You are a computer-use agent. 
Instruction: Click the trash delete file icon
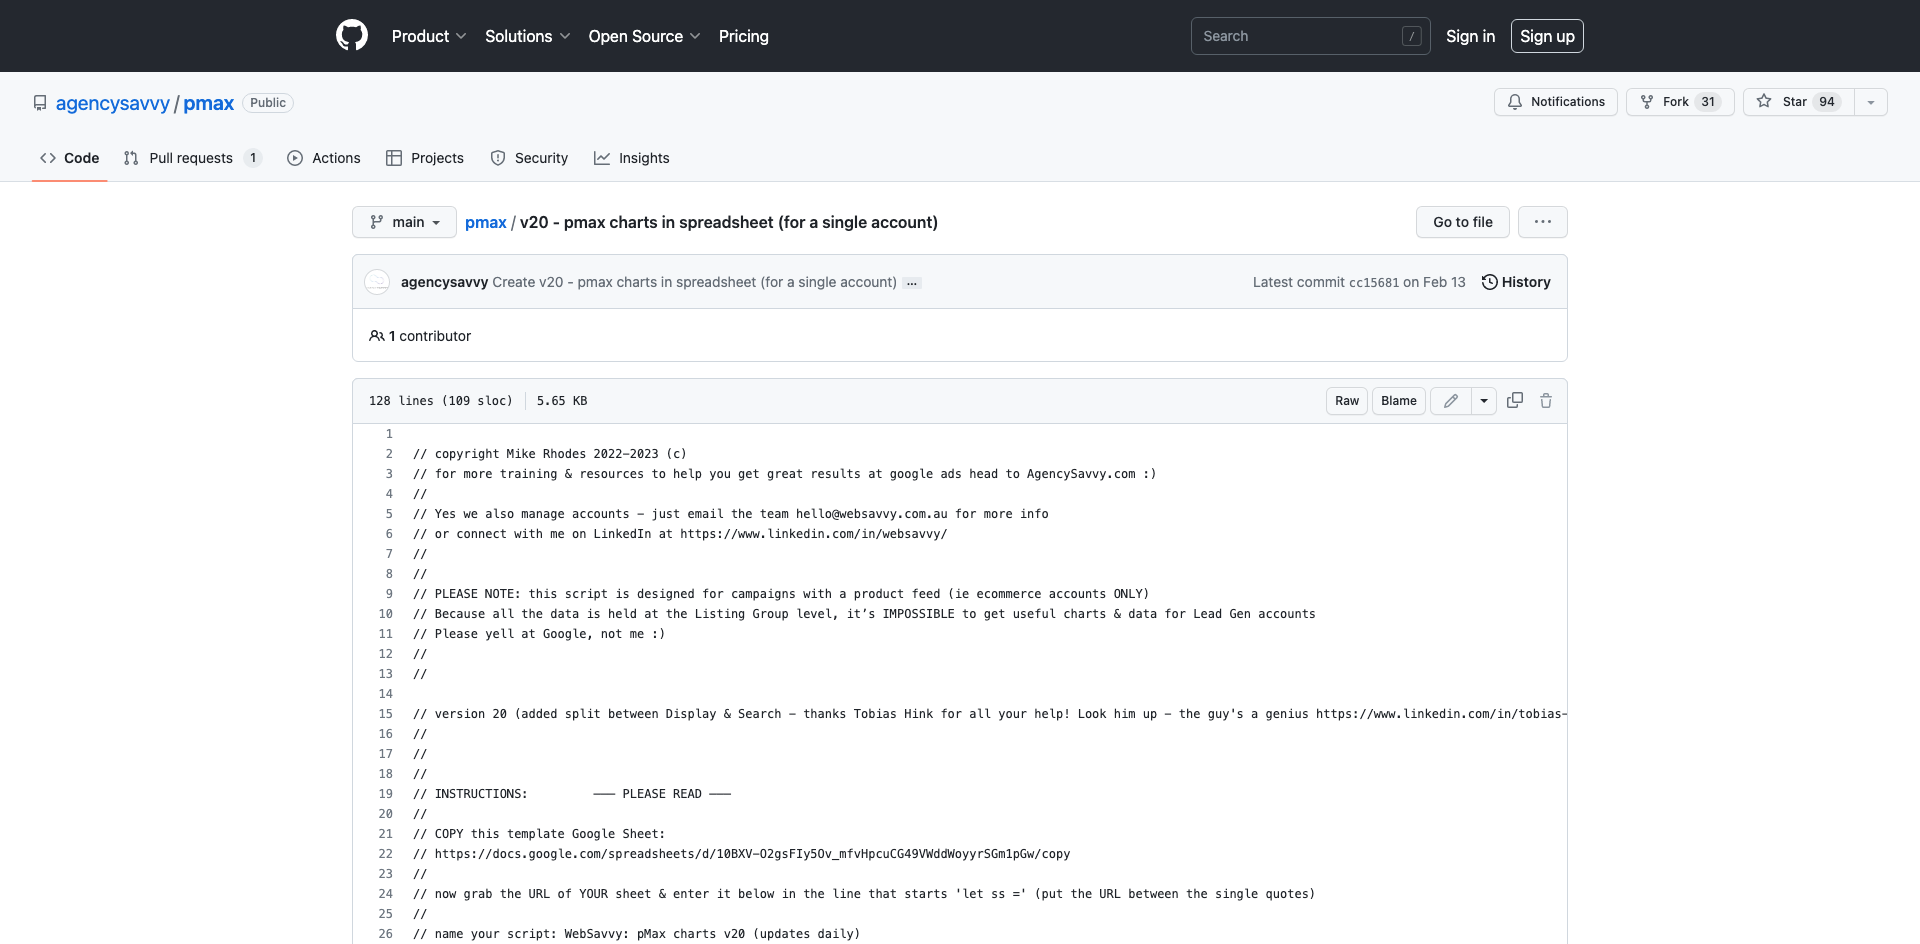pyautogui.click(x=1546, y=401)
